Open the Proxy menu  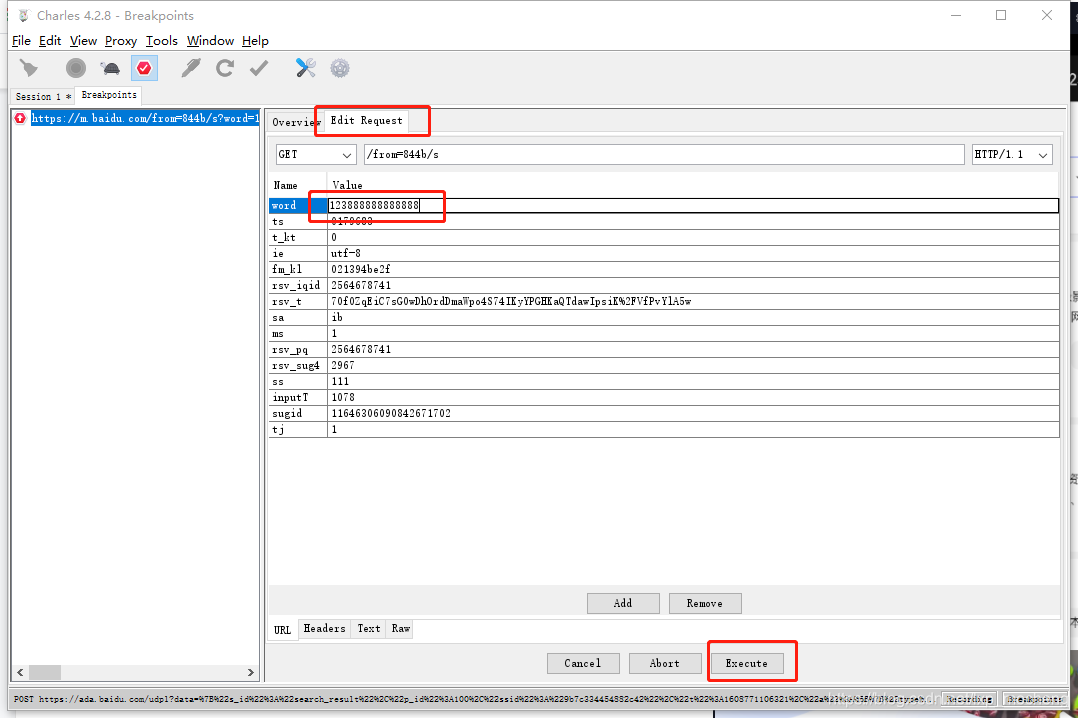coord(121,41)
